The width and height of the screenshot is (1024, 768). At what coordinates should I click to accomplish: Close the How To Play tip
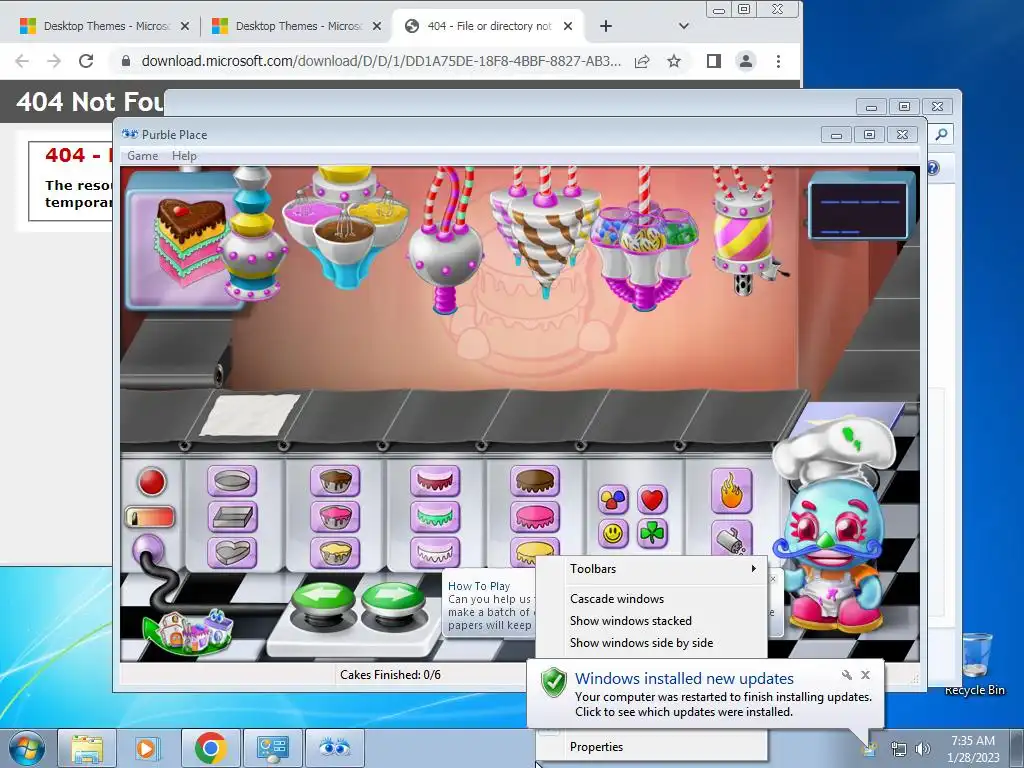point(773,579)
